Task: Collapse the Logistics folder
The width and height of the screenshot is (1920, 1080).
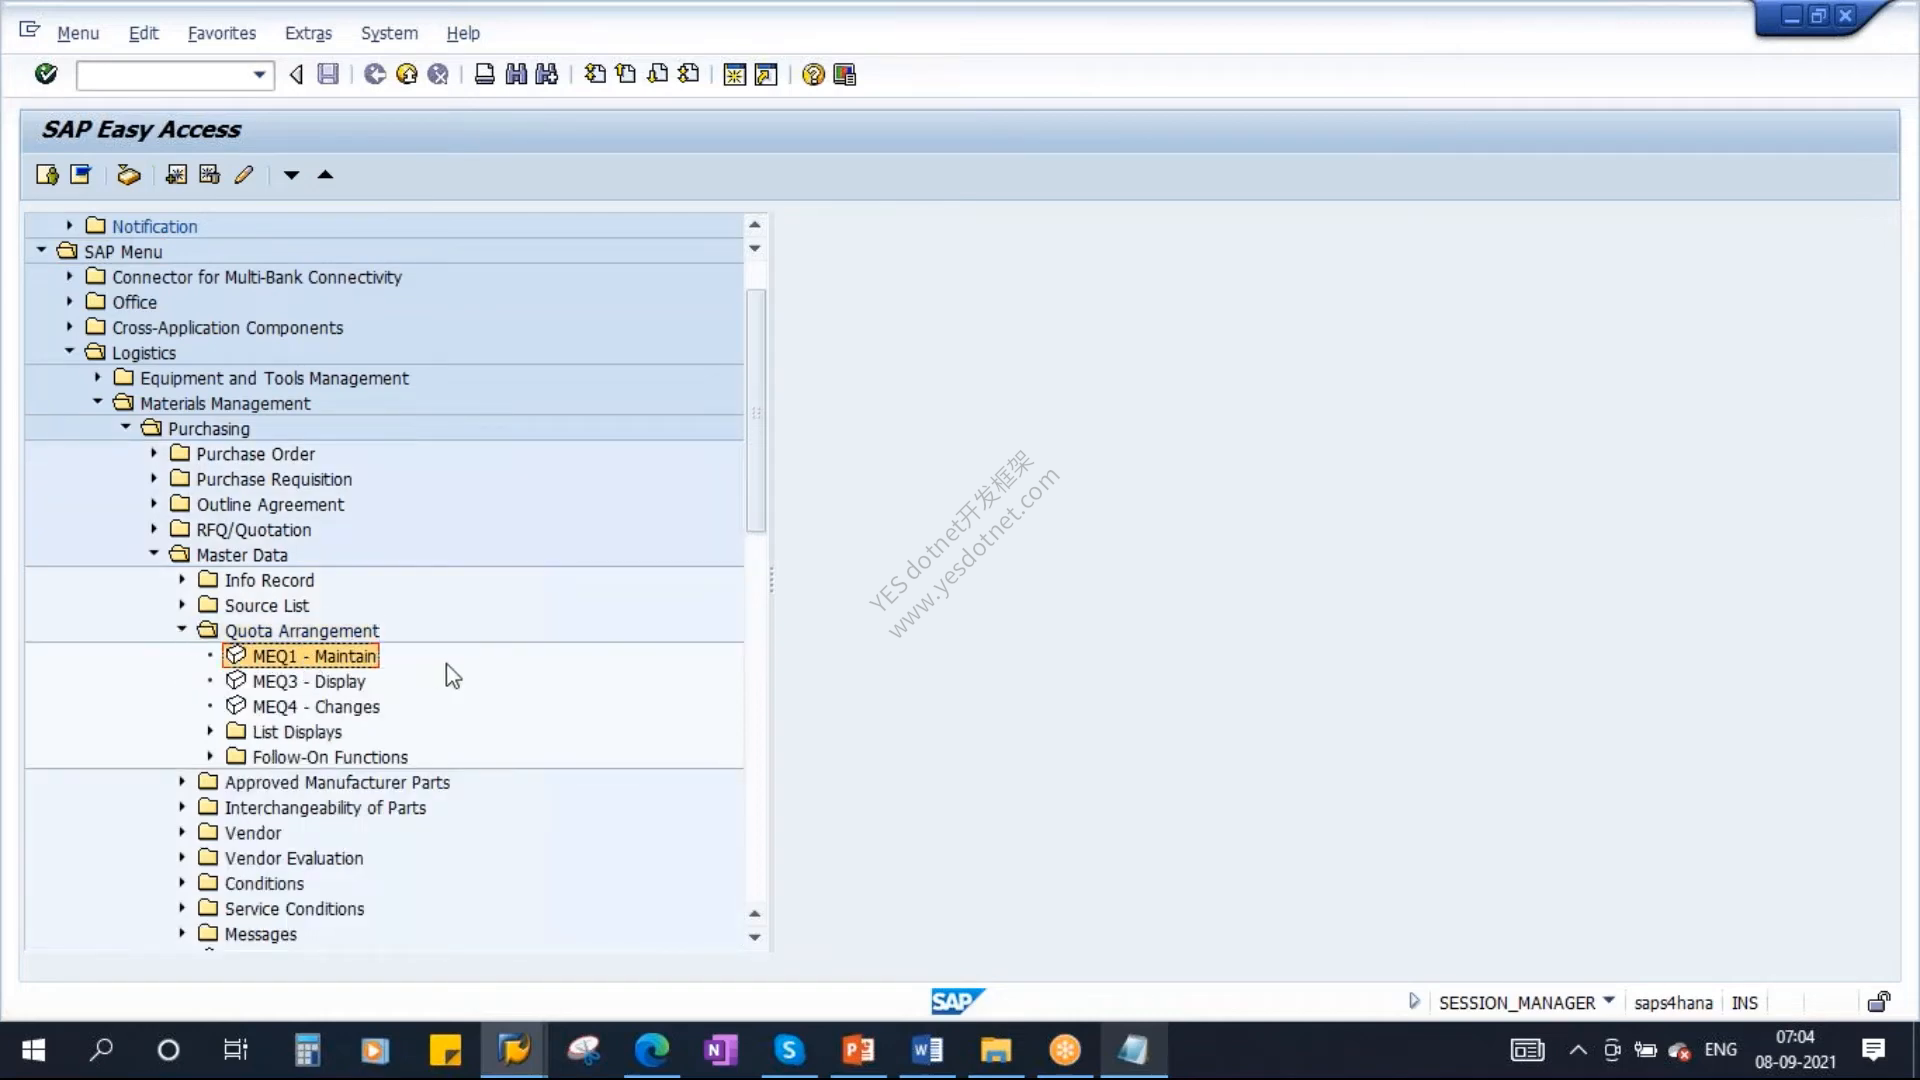Action: click(69, 352)
